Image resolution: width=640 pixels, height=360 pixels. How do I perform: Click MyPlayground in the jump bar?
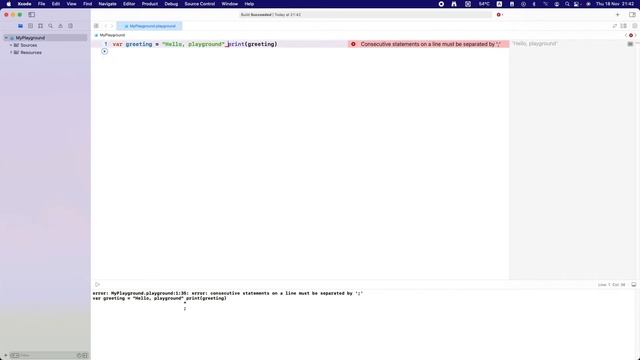point(112,35)
